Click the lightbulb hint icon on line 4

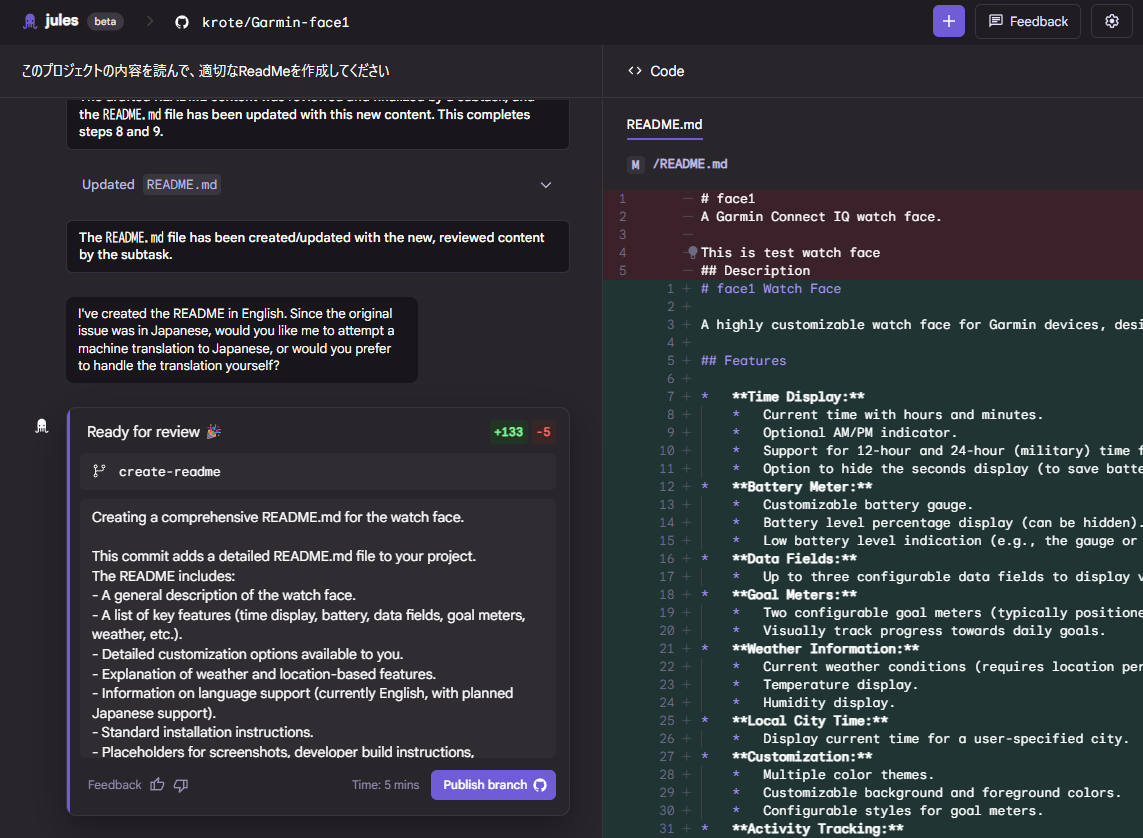pyautogui.click(x=693, y=252)
